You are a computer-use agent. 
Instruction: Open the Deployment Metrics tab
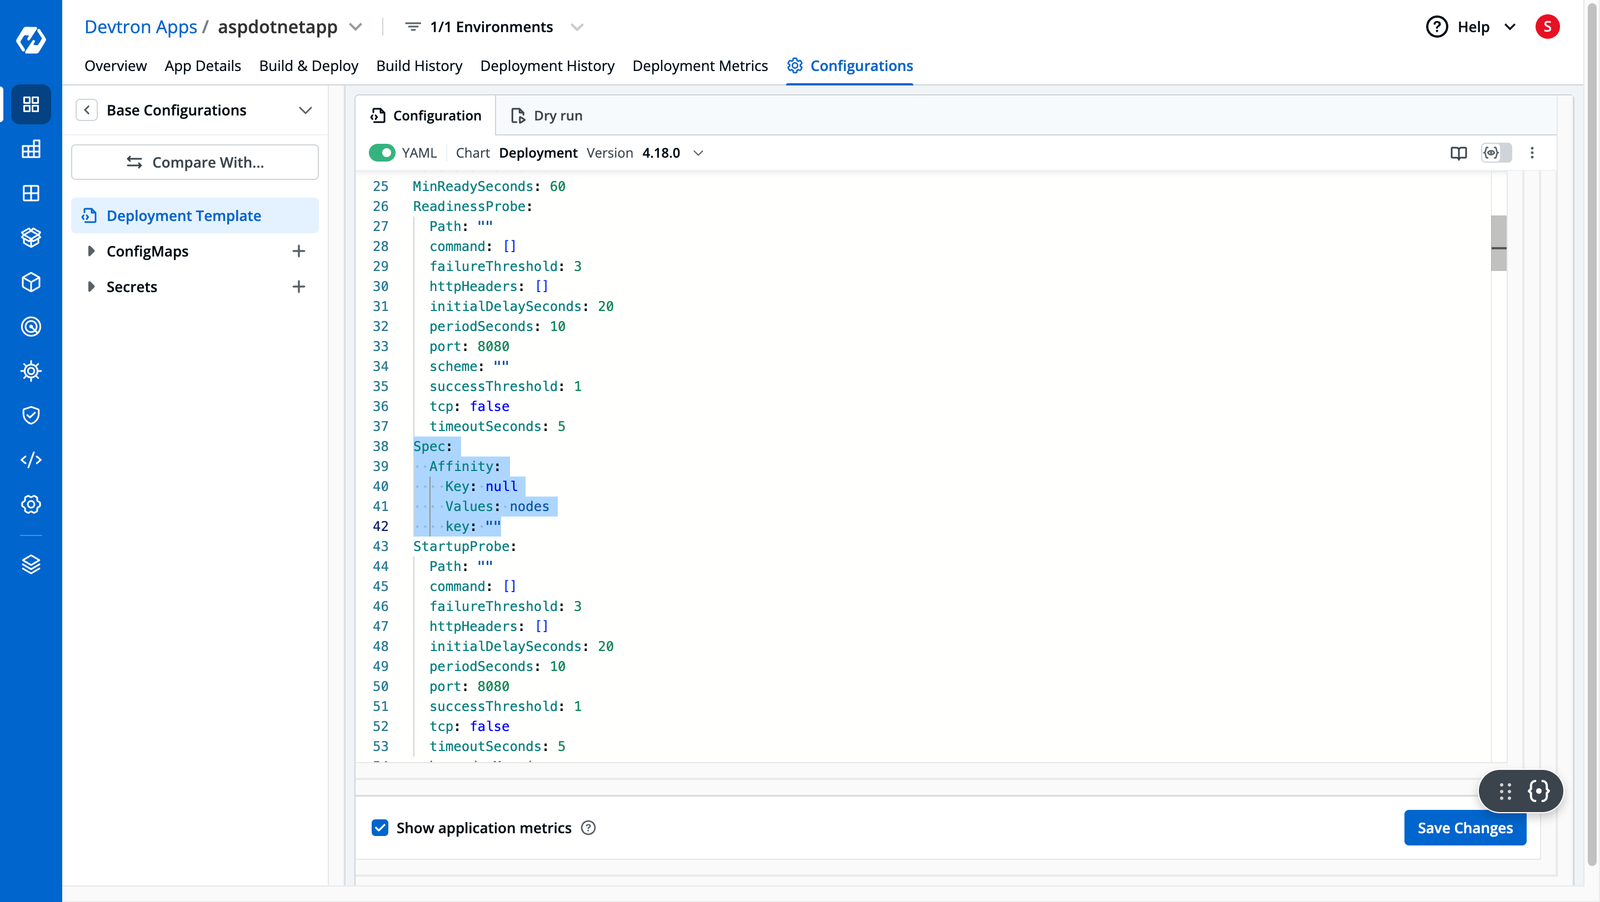coord(700,66)
